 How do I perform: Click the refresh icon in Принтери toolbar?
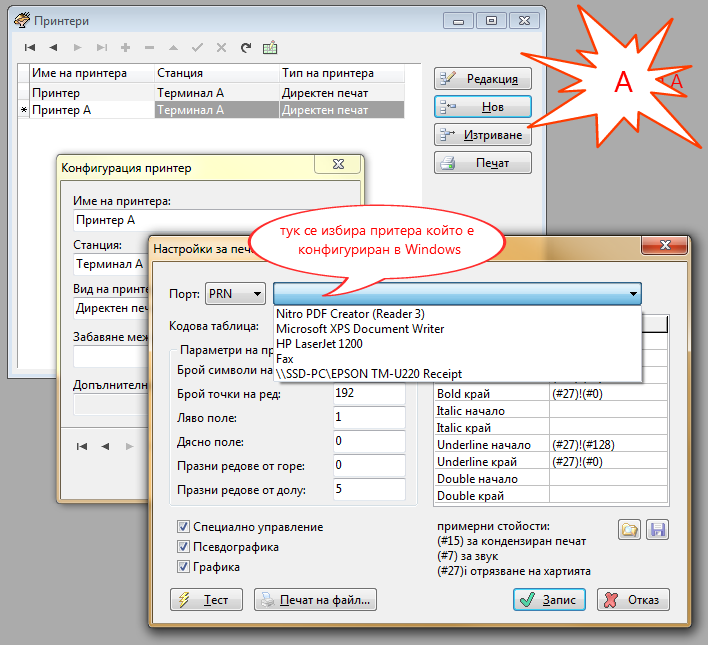coord(245,47)
